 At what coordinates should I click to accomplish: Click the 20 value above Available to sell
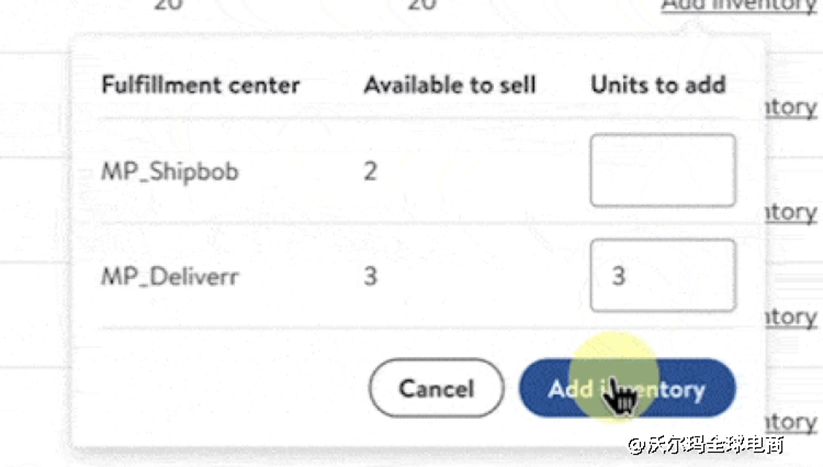[x=422, y=5]
